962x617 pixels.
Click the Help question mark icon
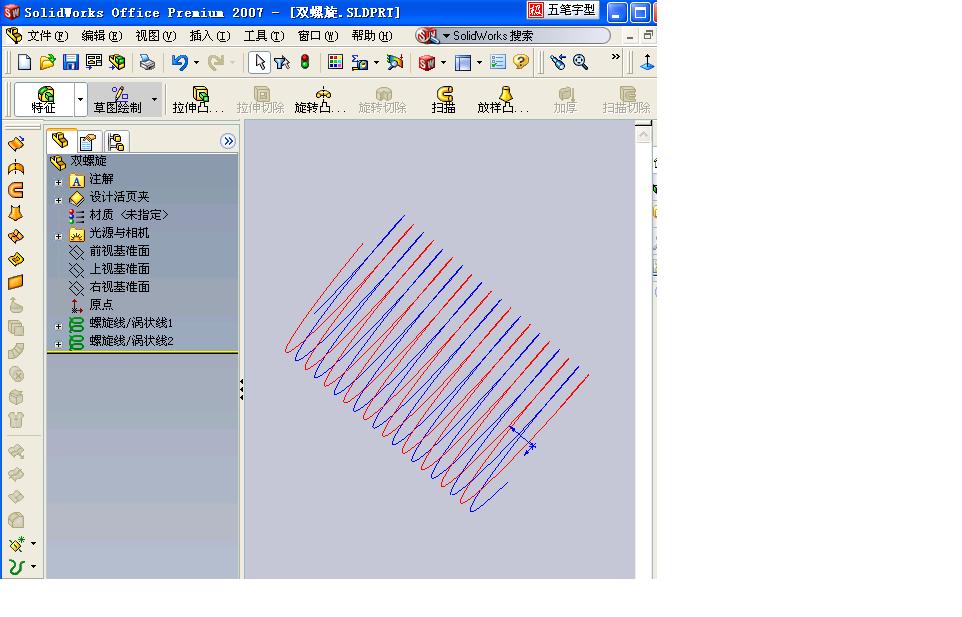pyautogui.click(x=521, y=62)
